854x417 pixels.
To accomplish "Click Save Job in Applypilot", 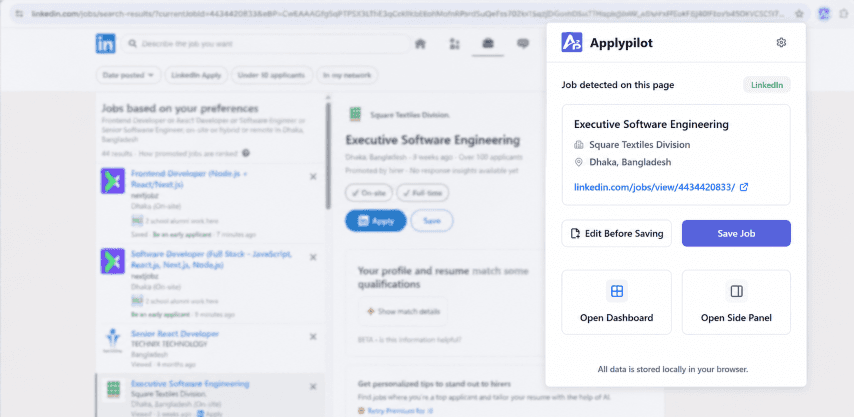I will [736, 234].
